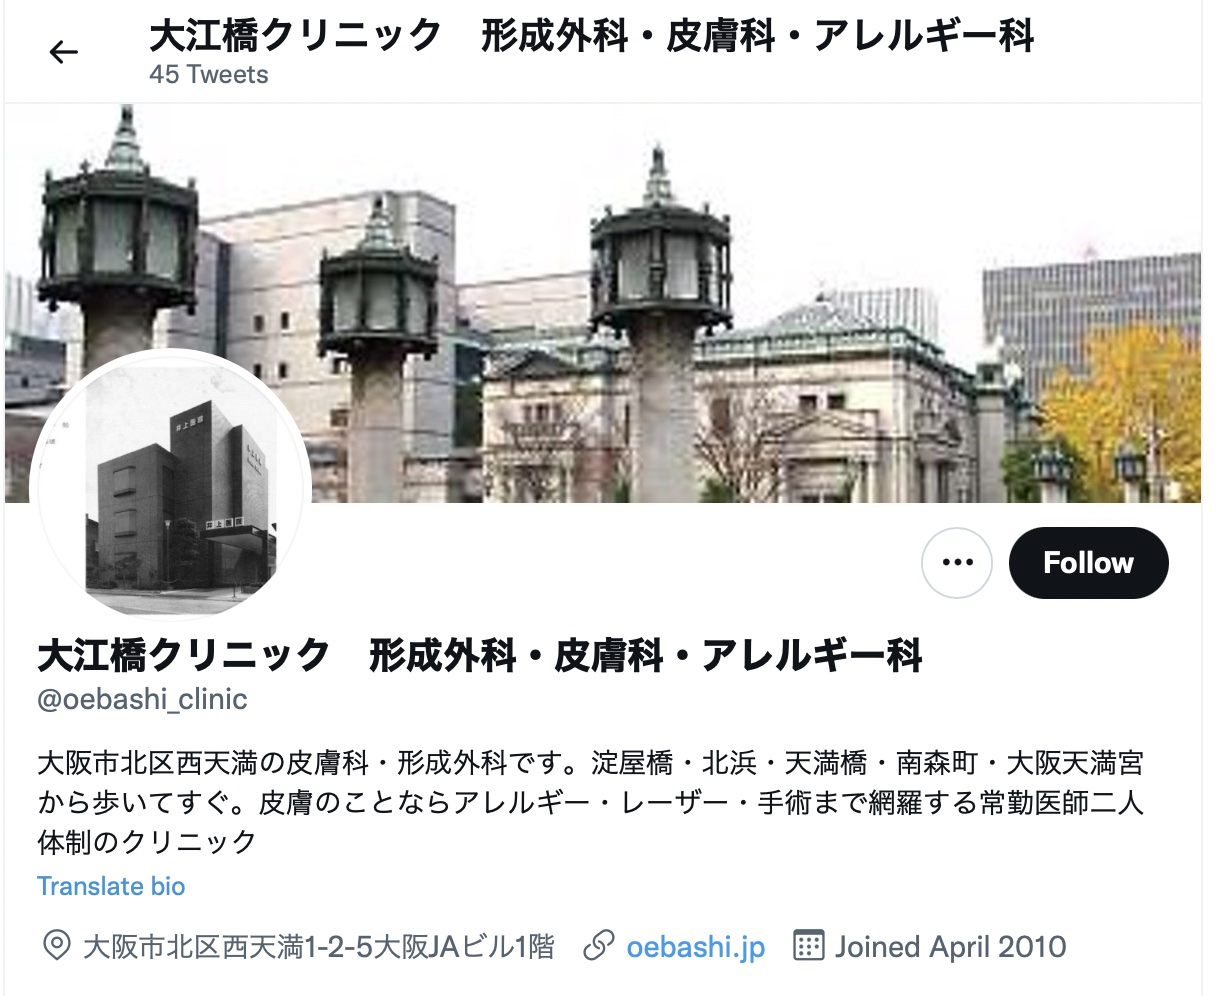
Task: Click the Joined April 2010 text
Action: [x=951, y=946]
